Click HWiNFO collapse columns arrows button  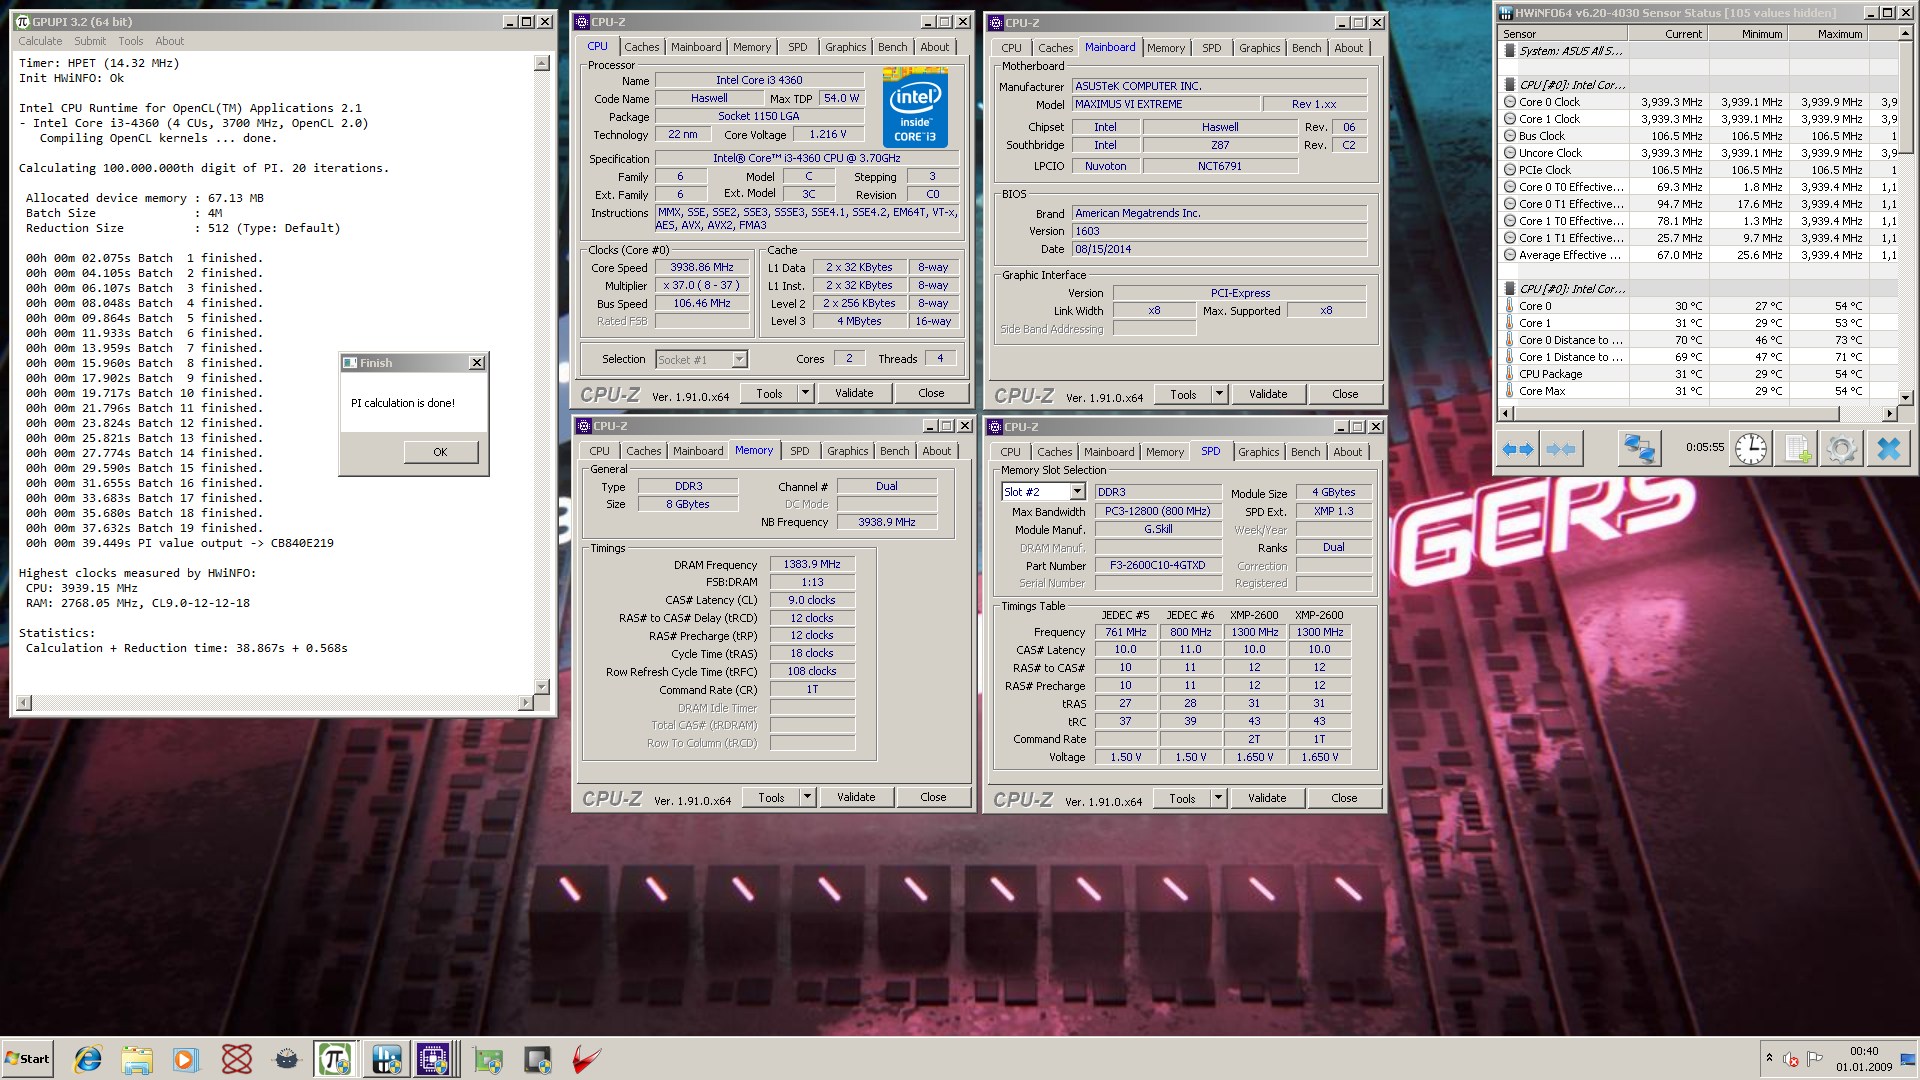[1560, 449]
